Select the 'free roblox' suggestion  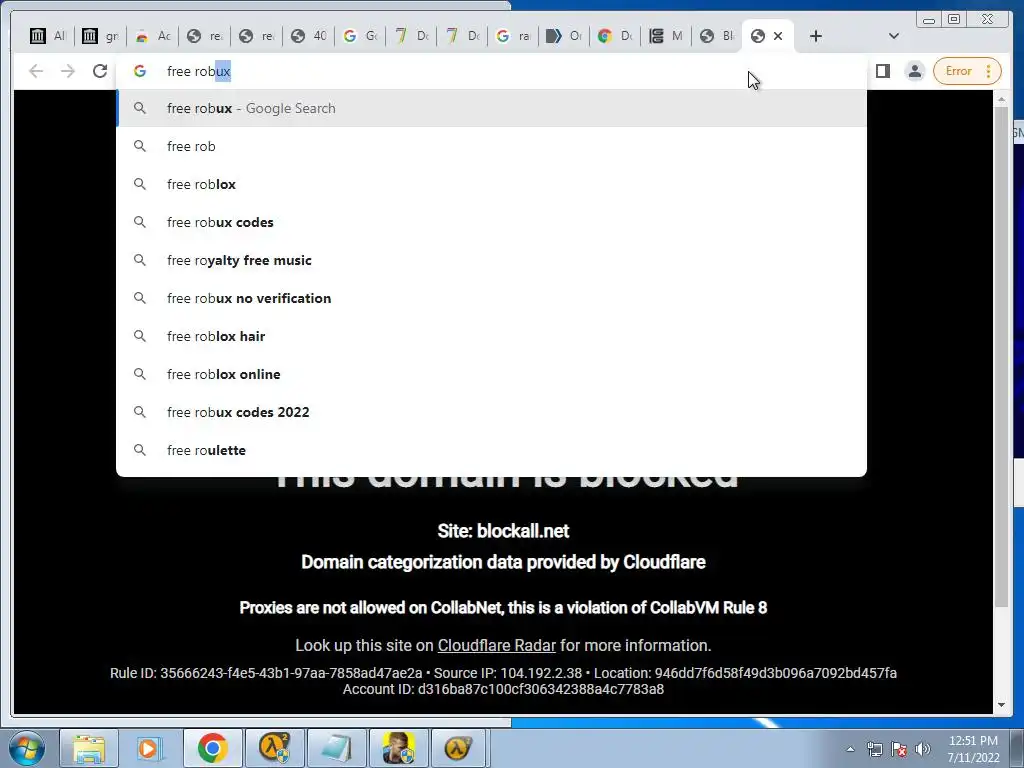click(x=491, y=184)
